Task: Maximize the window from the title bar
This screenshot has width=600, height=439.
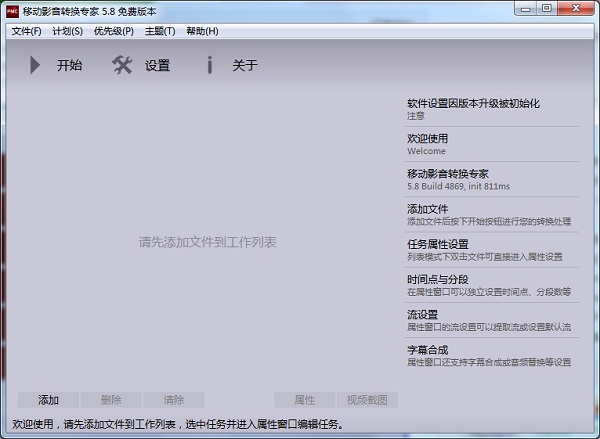Action: pyautogui.click(x=546, y=9)
